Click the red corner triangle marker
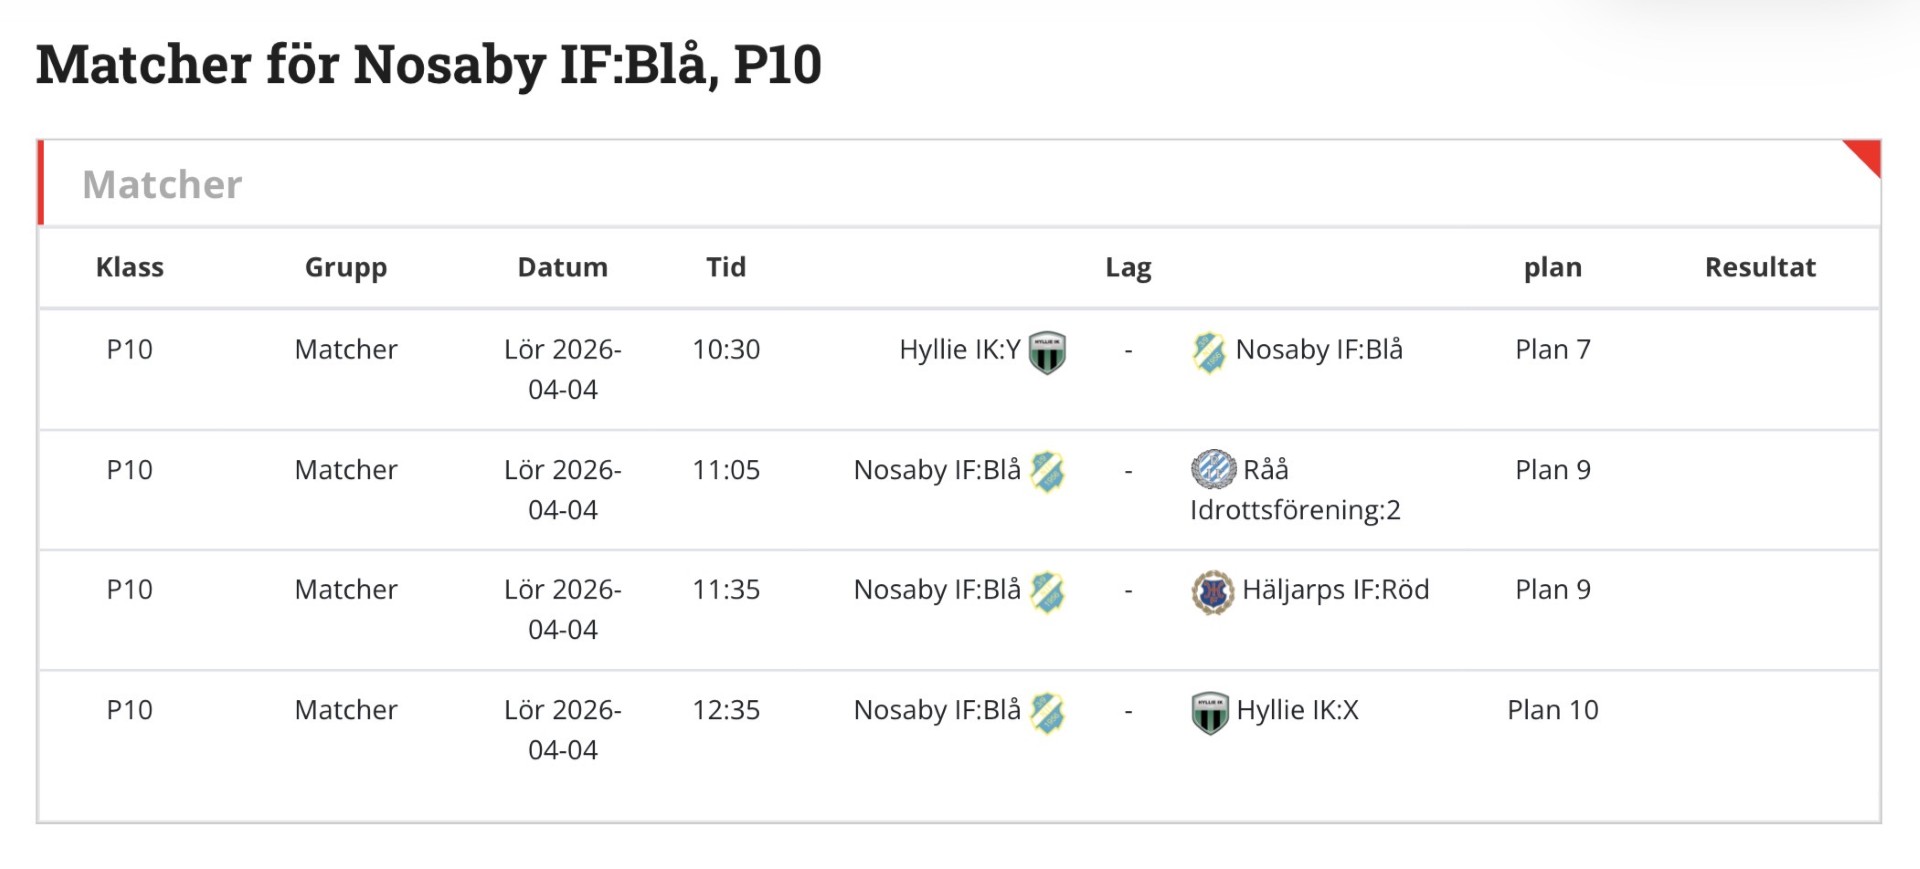 tap(1867, 154)
